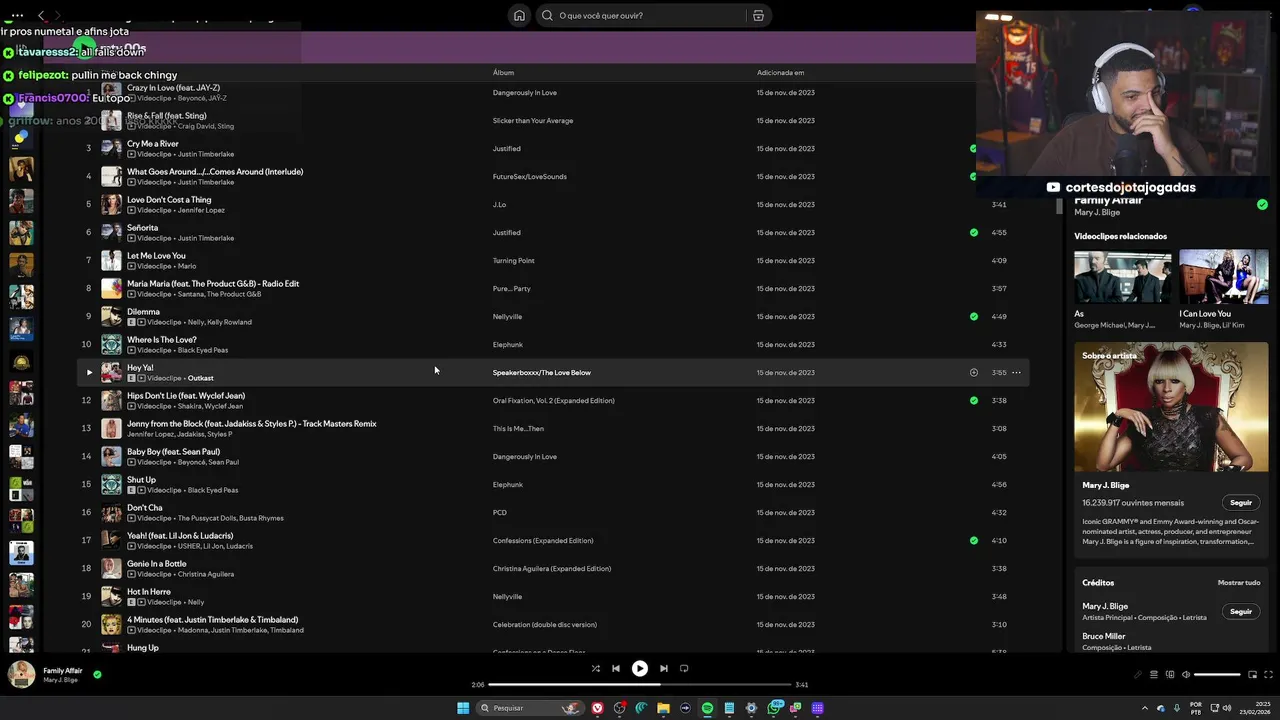Open 'Mary J. Blige' link under Family Affair in right panel

pos(1098,213)
